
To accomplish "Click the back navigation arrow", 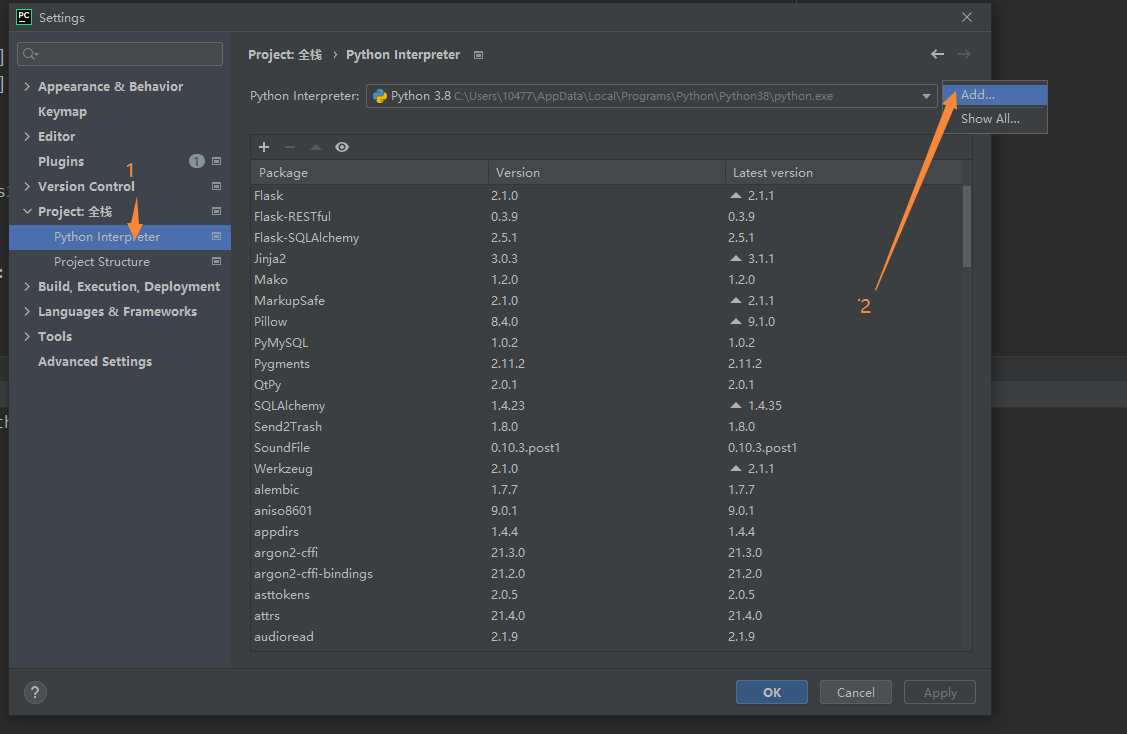I will [x=937, y=54].
